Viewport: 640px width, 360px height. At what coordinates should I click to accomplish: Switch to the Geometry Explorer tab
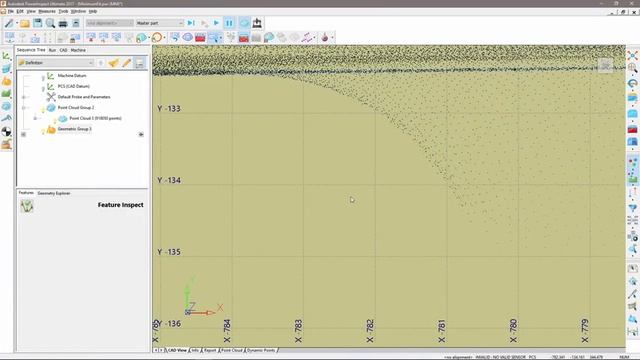(54, 193)
